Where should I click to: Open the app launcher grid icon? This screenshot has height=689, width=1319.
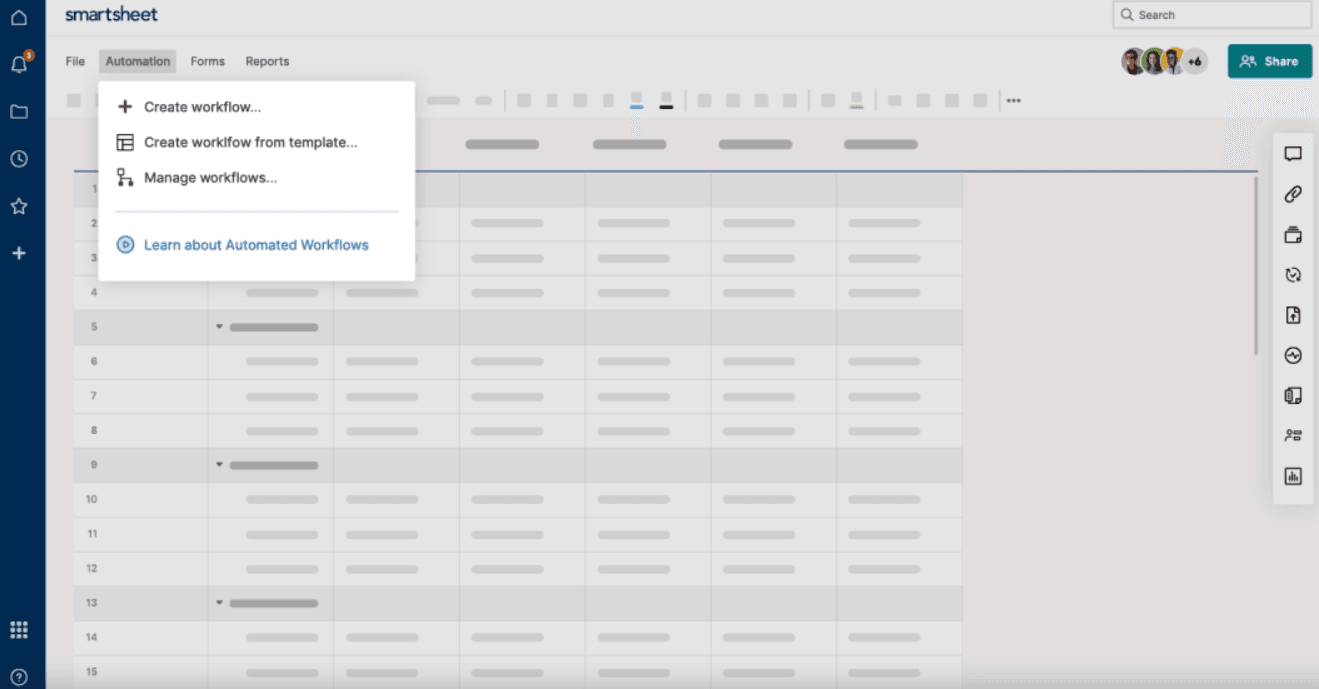pyautogui.click(x=19, y=630)
